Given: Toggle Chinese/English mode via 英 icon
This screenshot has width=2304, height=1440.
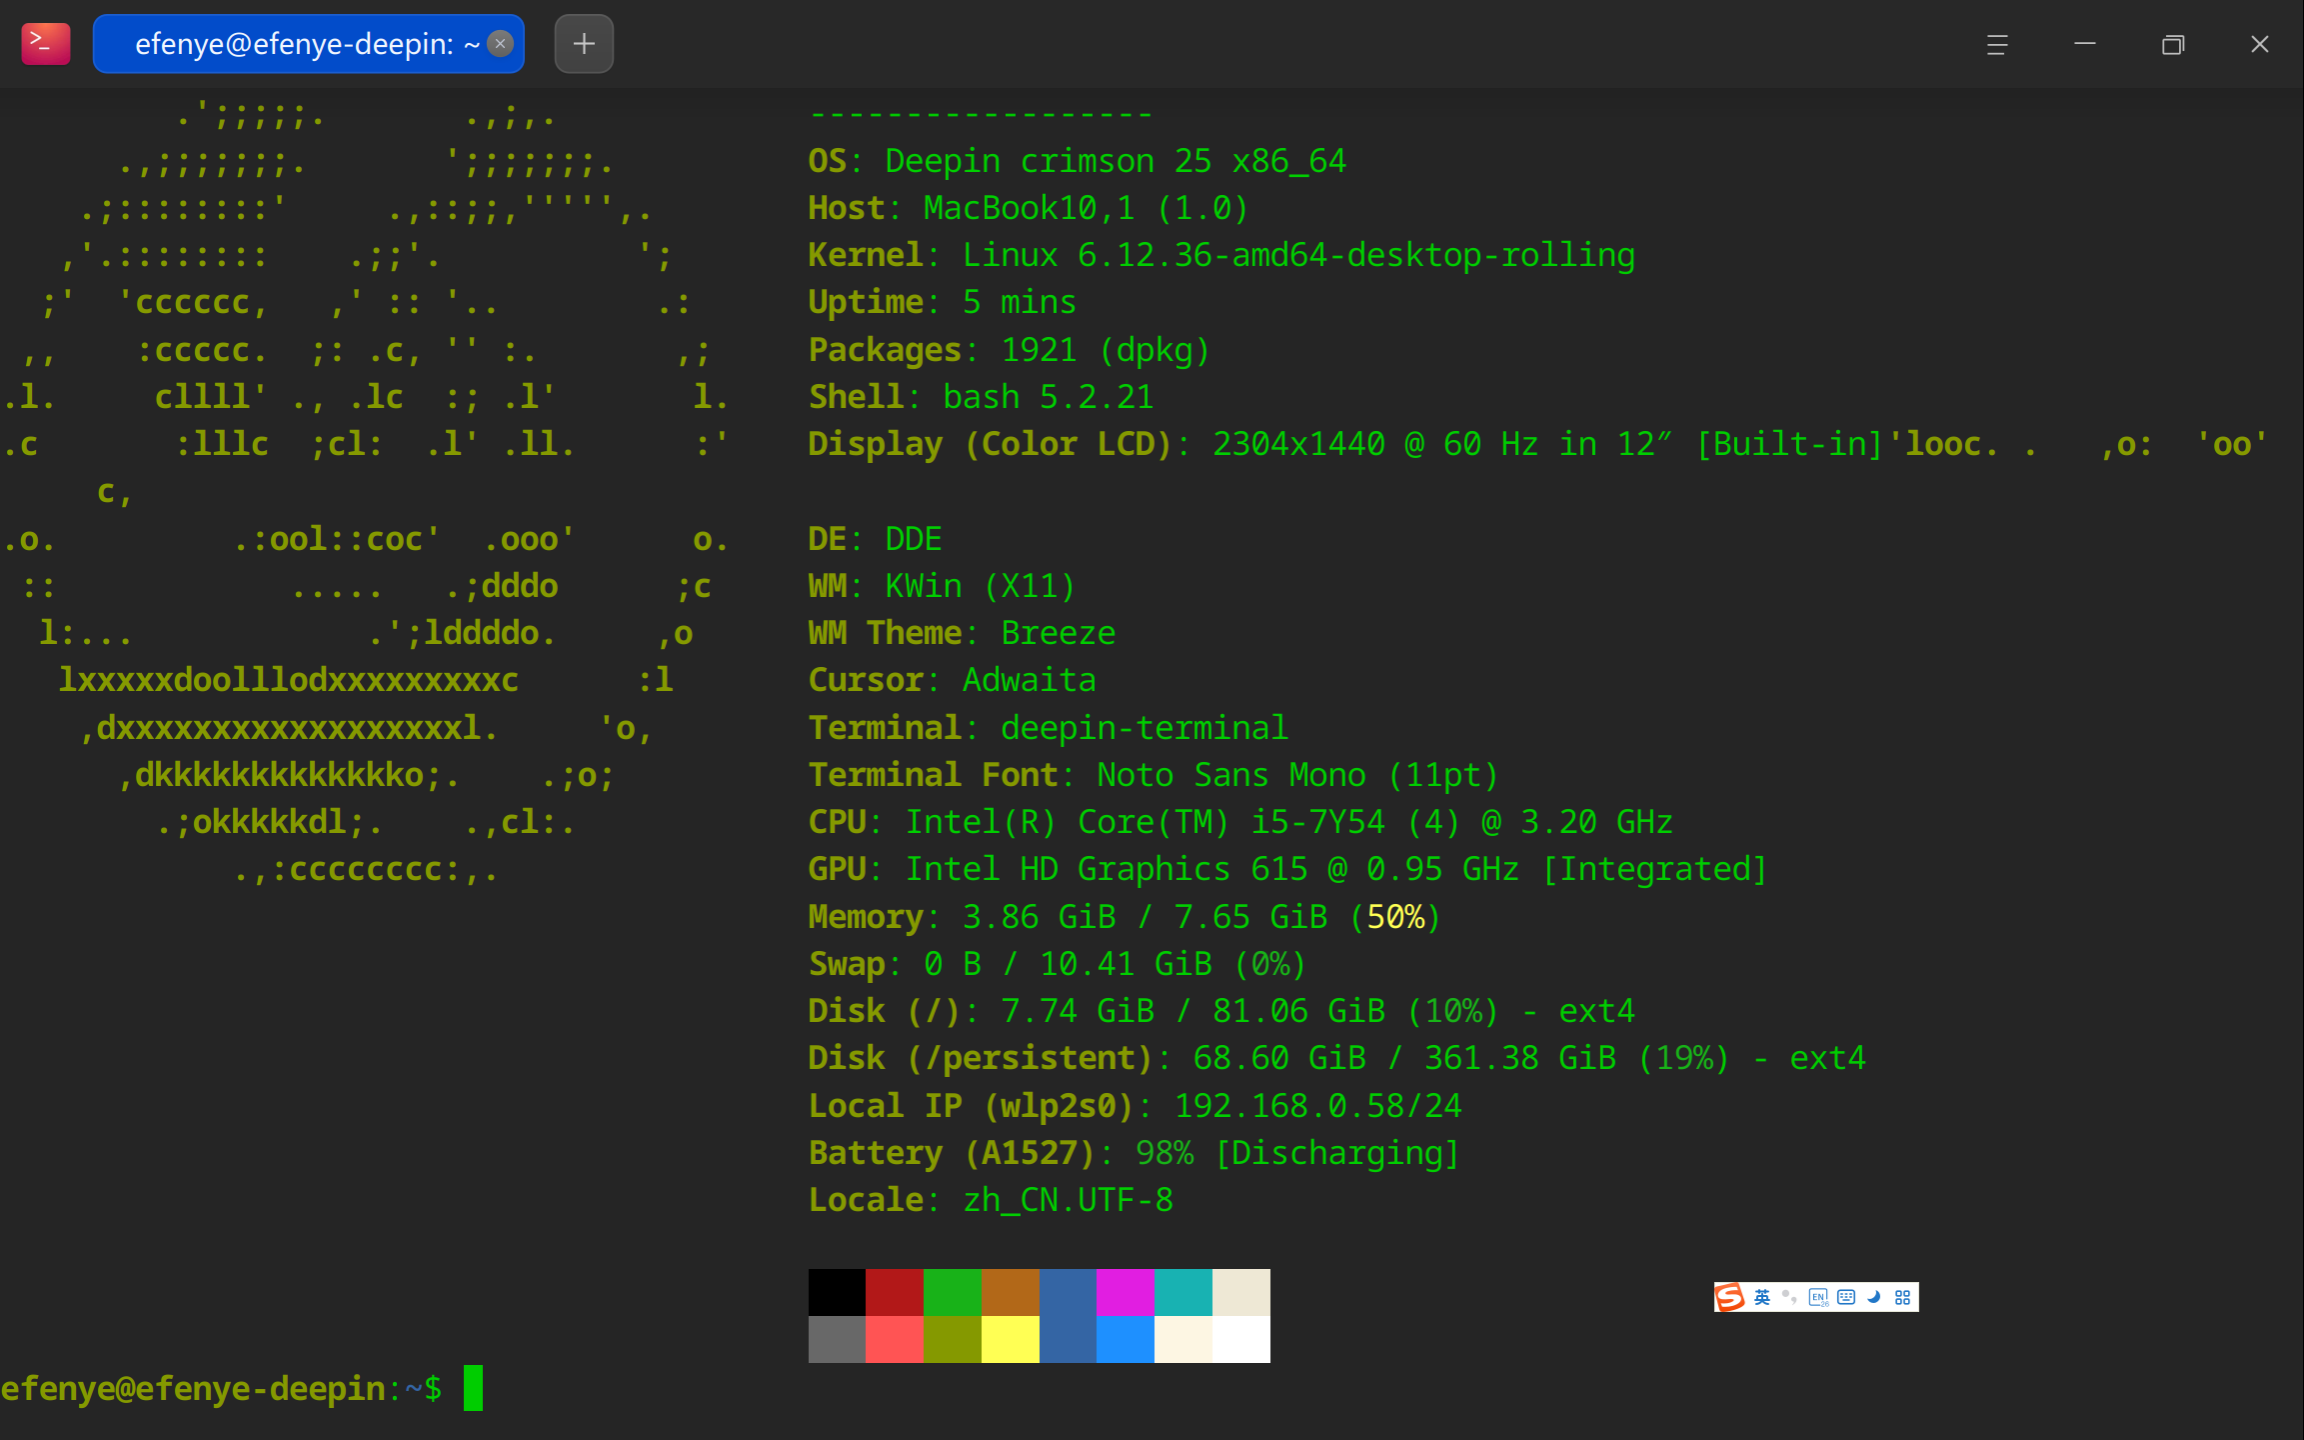Looking at the screenshot, I should [1762, 1297].
